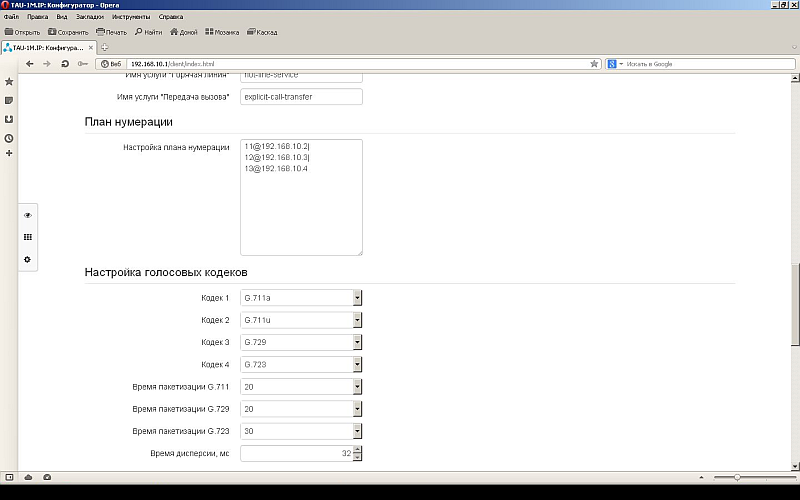Click the Время дисперсии number field

pyautogui.click(x=296, y=454)
